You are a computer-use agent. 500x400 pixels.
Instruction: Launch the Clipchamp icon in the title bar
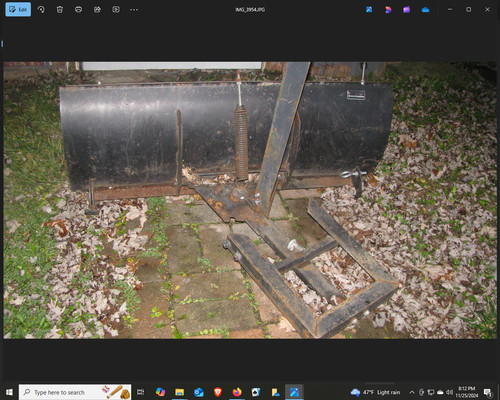pos(388,10)
